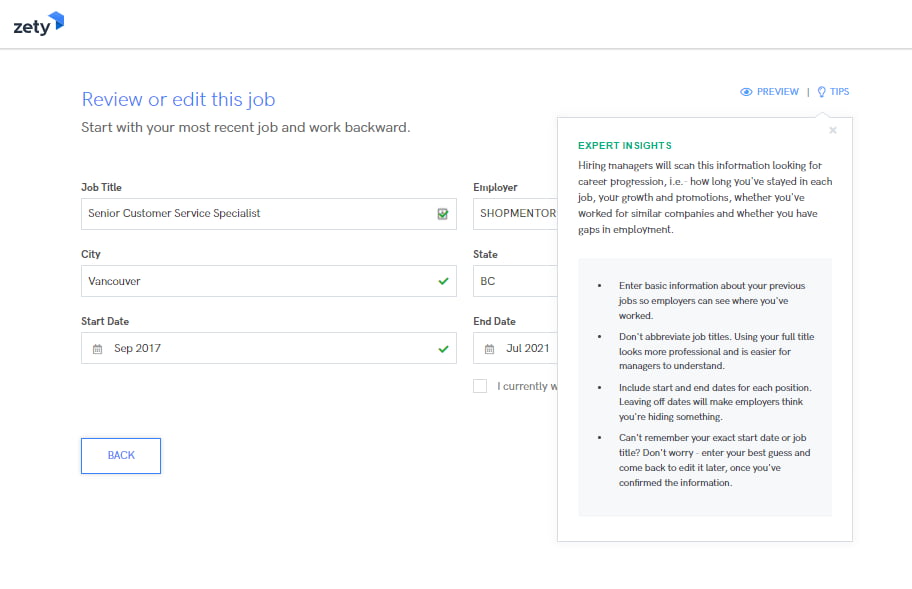The image size is (912, 589).
Task: Open the End Date picker showing Jul 2021
Action: [515, 348]
